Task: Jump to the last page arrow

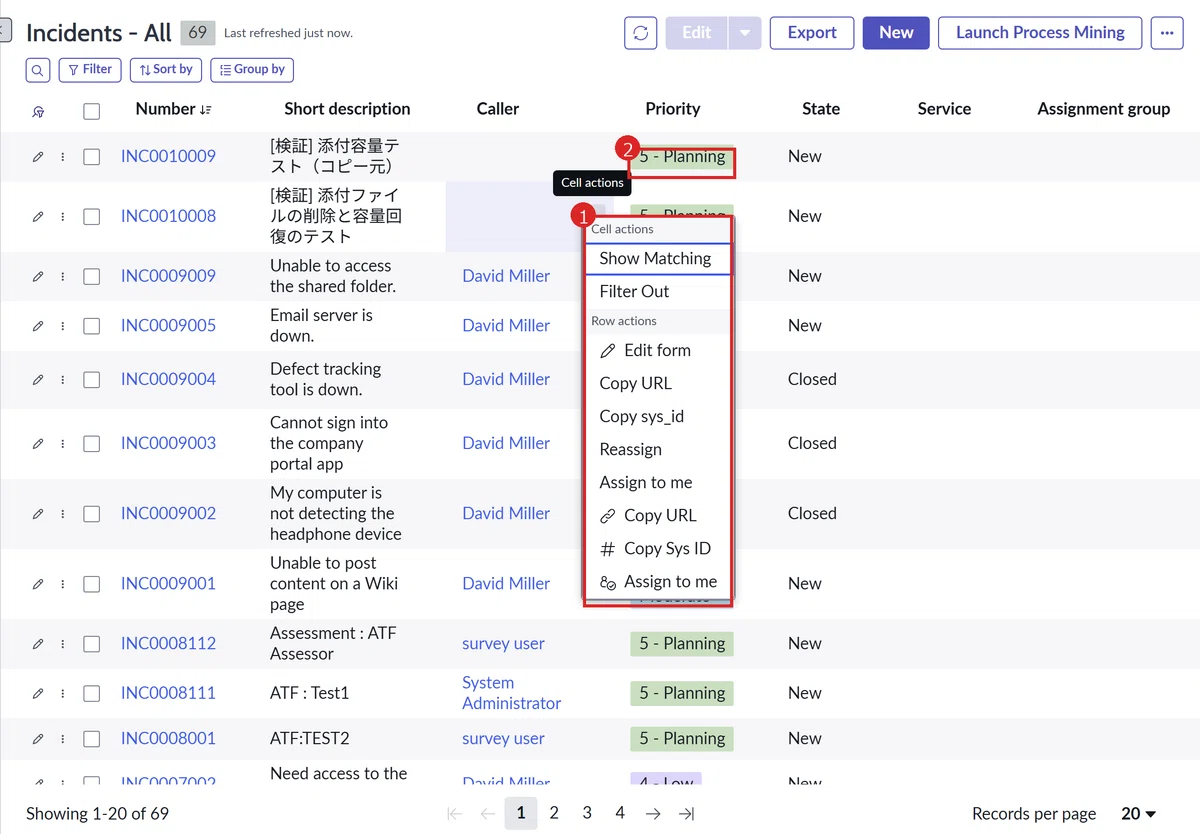Action: coord(686,814)
